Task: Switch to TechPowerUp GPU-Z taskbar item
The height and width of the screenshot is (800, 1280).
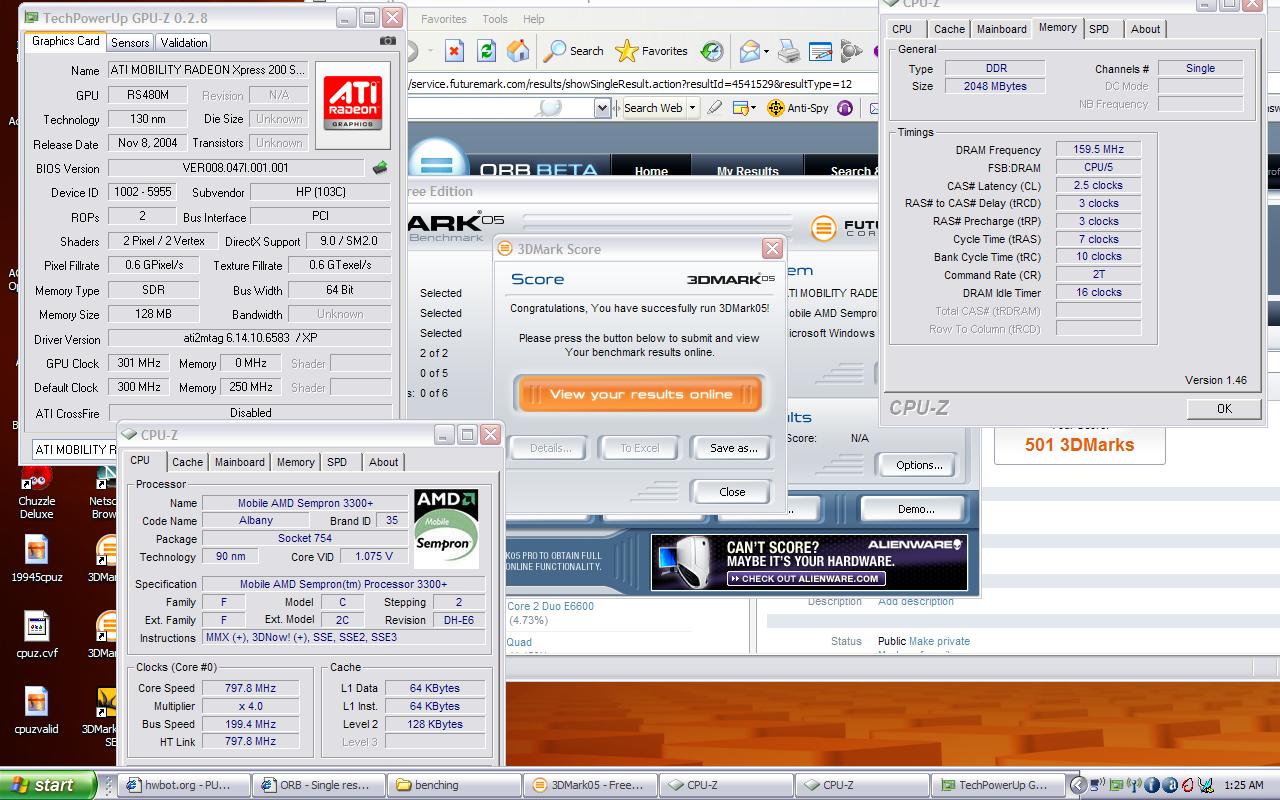Action: pyautogui.click(x=998, y=785)
